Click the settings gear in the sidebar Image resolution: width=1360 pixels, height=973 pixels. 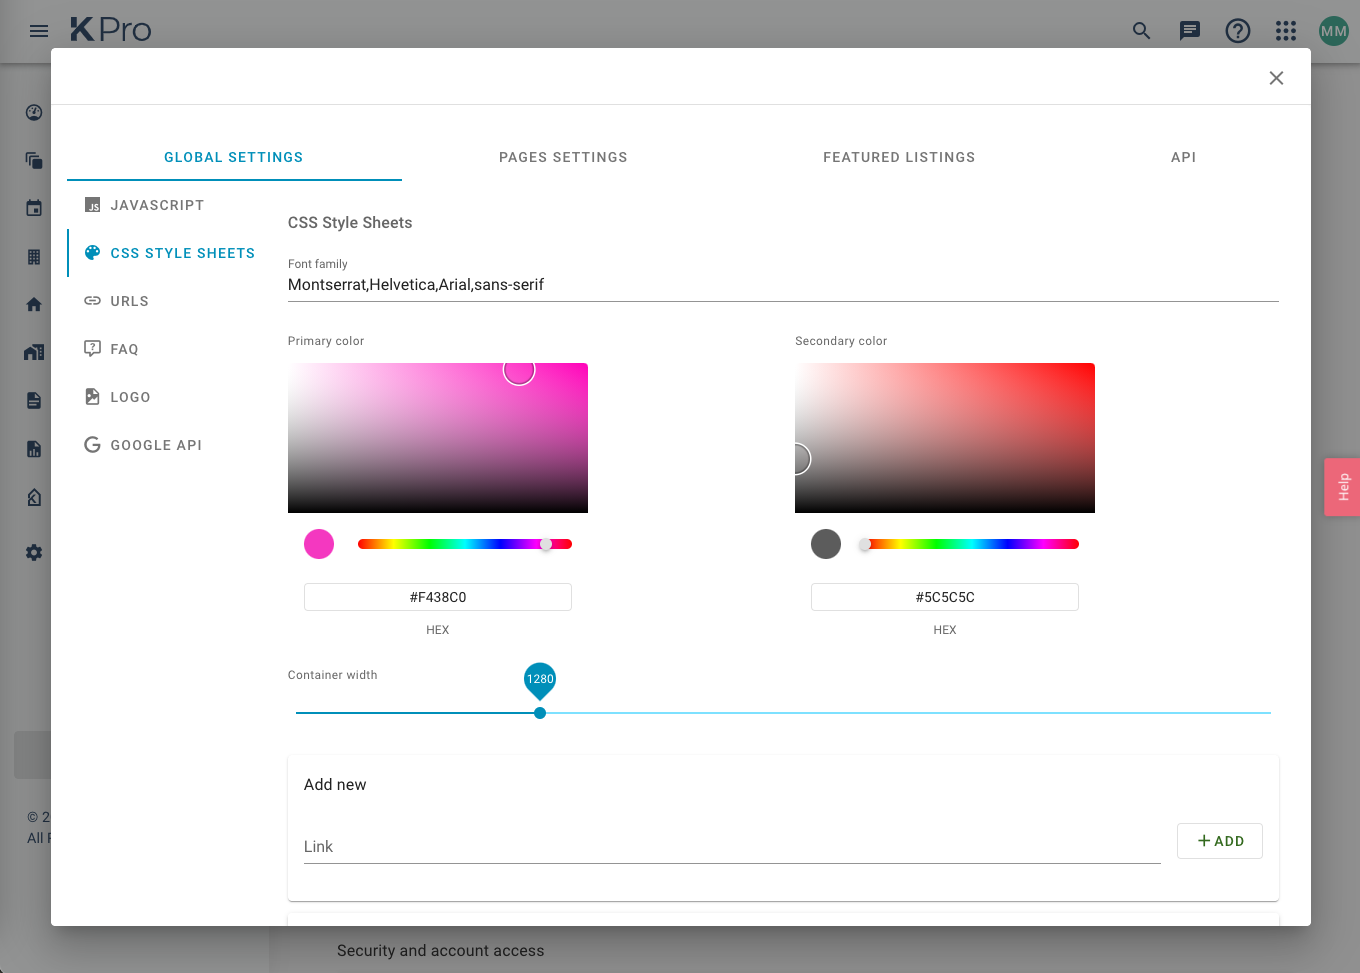(x=33, y=552)
